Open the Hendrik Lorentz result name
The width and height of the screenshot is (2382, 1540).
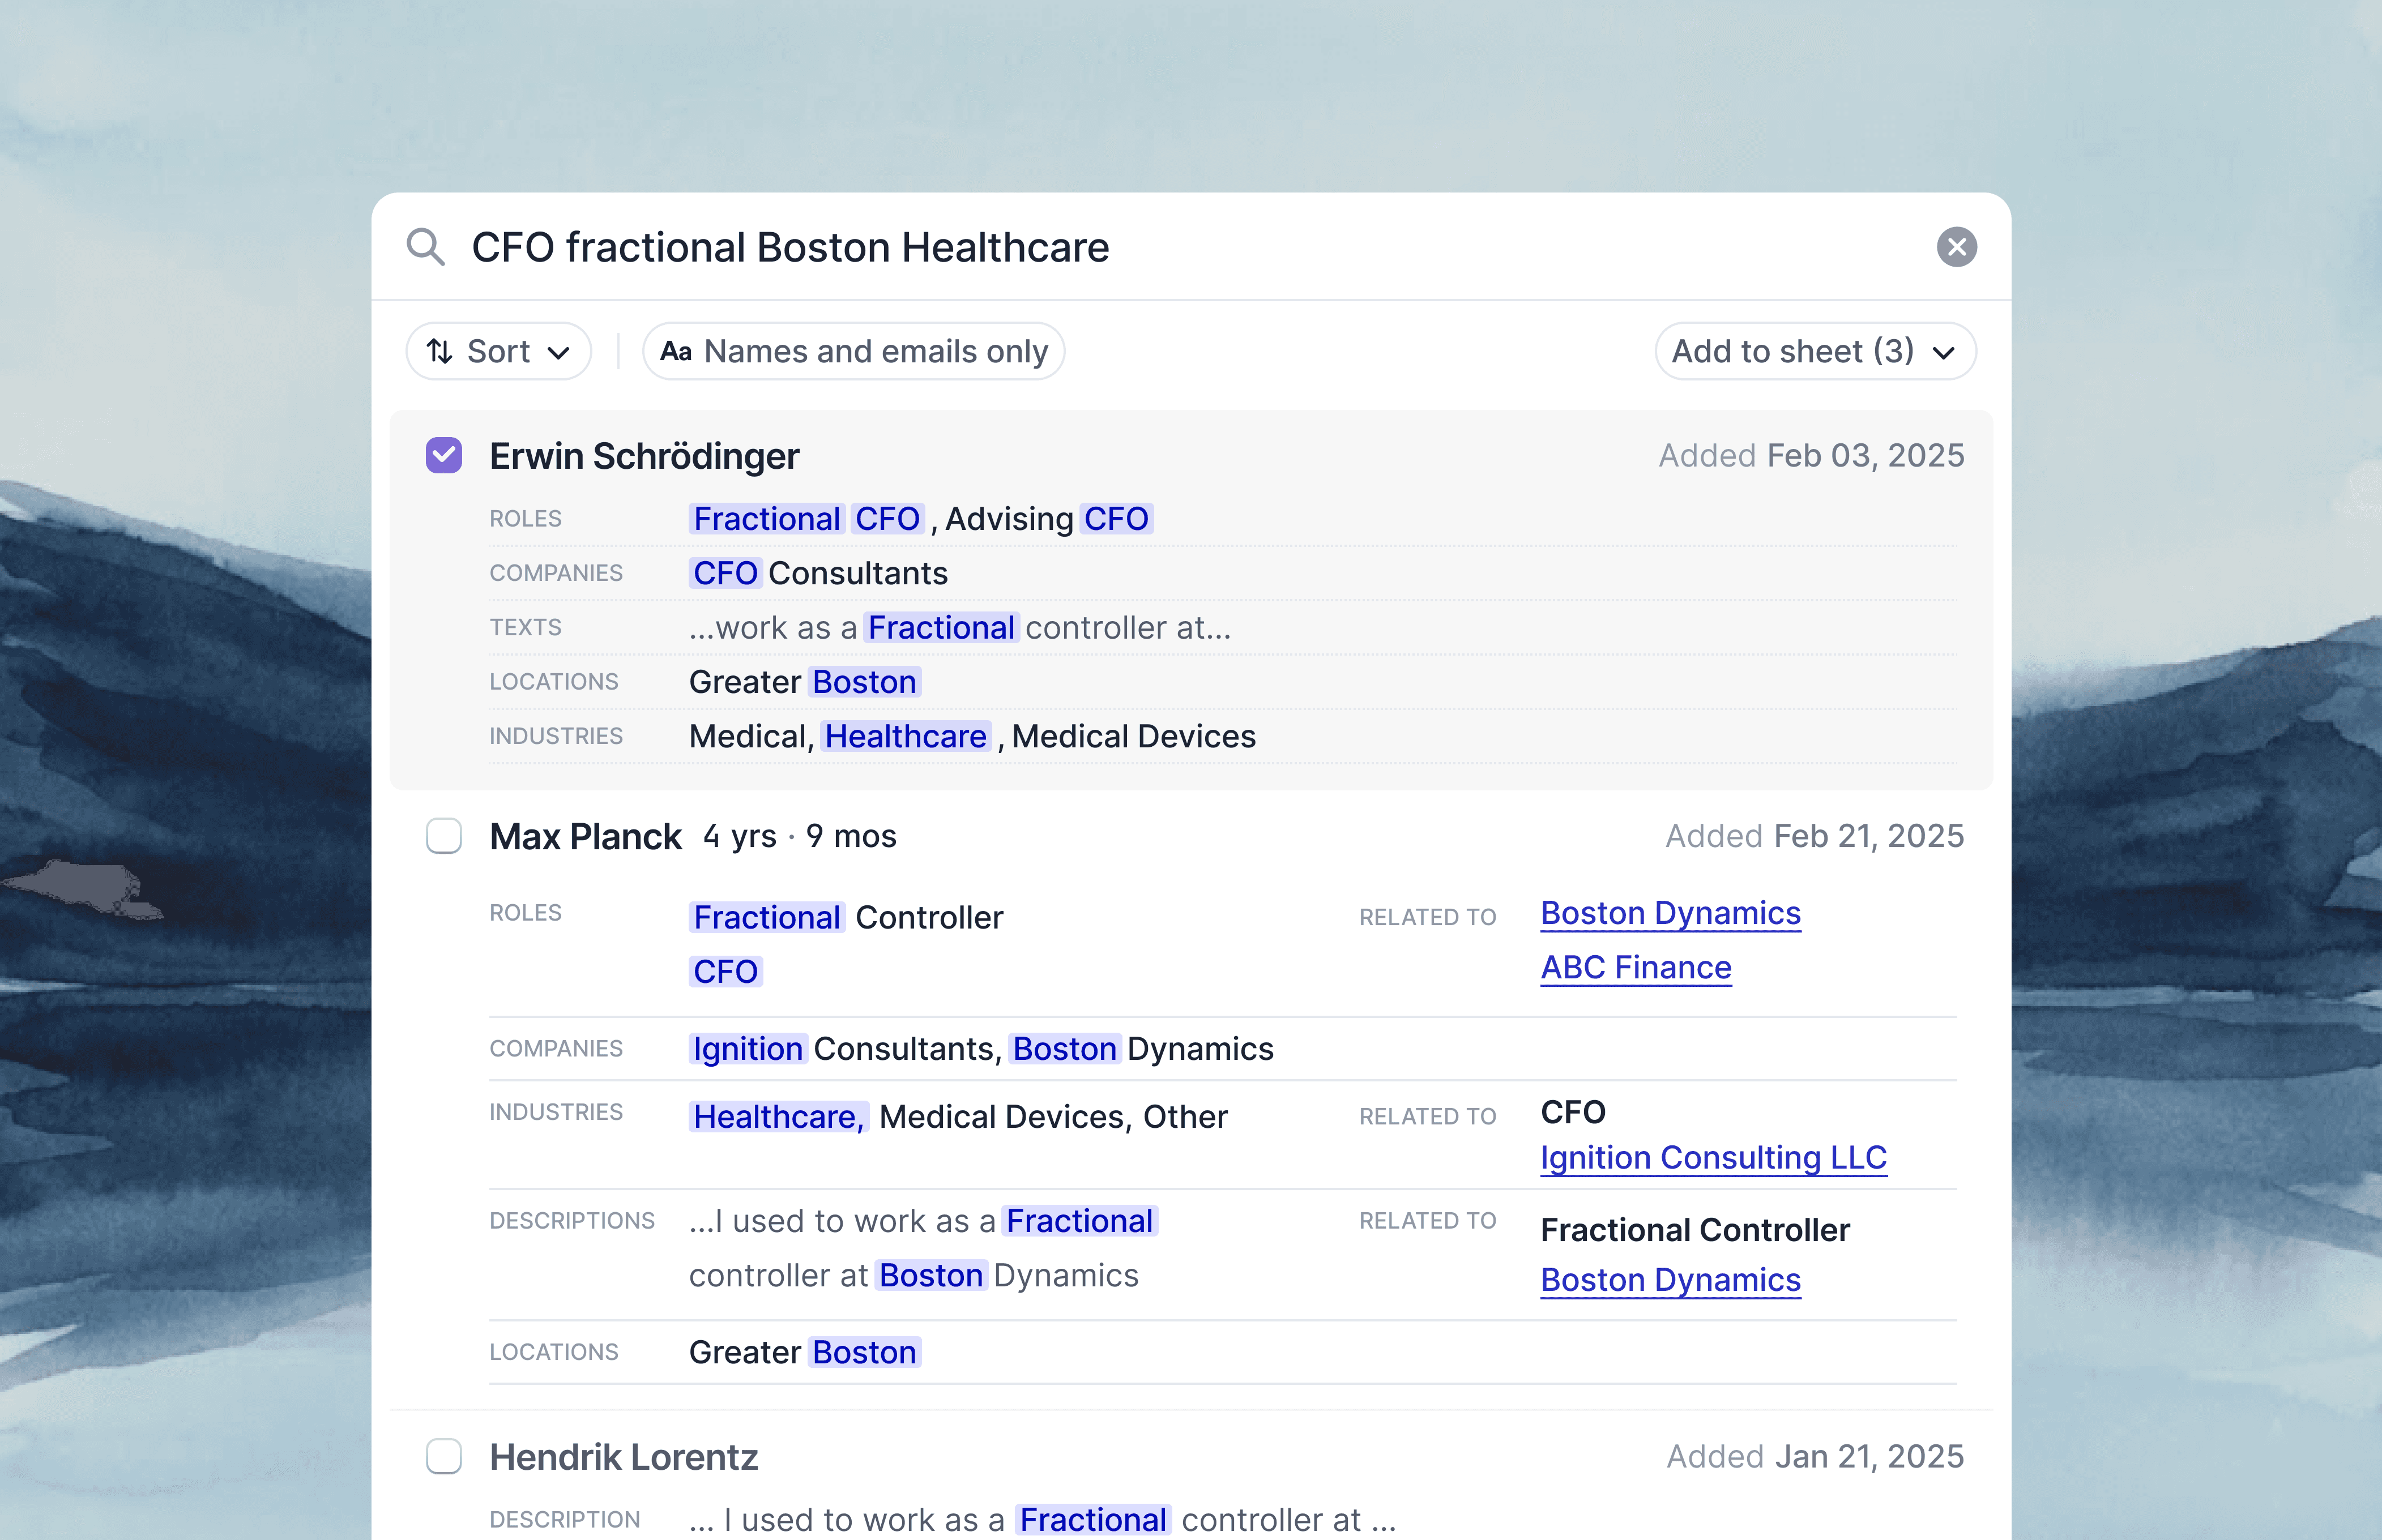pyautogui.click(x=624, y=1458)
